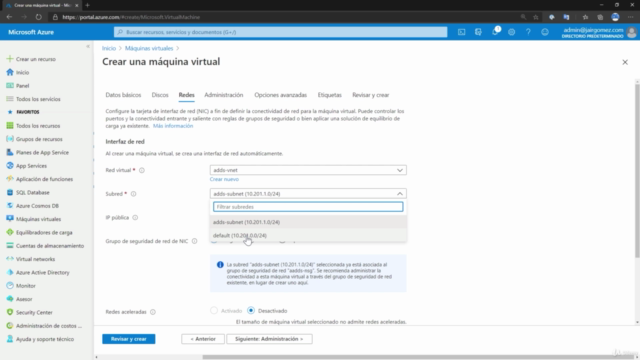Click App Services globe icon
Viewport: 640px width, 360px height.
point(10,166)
